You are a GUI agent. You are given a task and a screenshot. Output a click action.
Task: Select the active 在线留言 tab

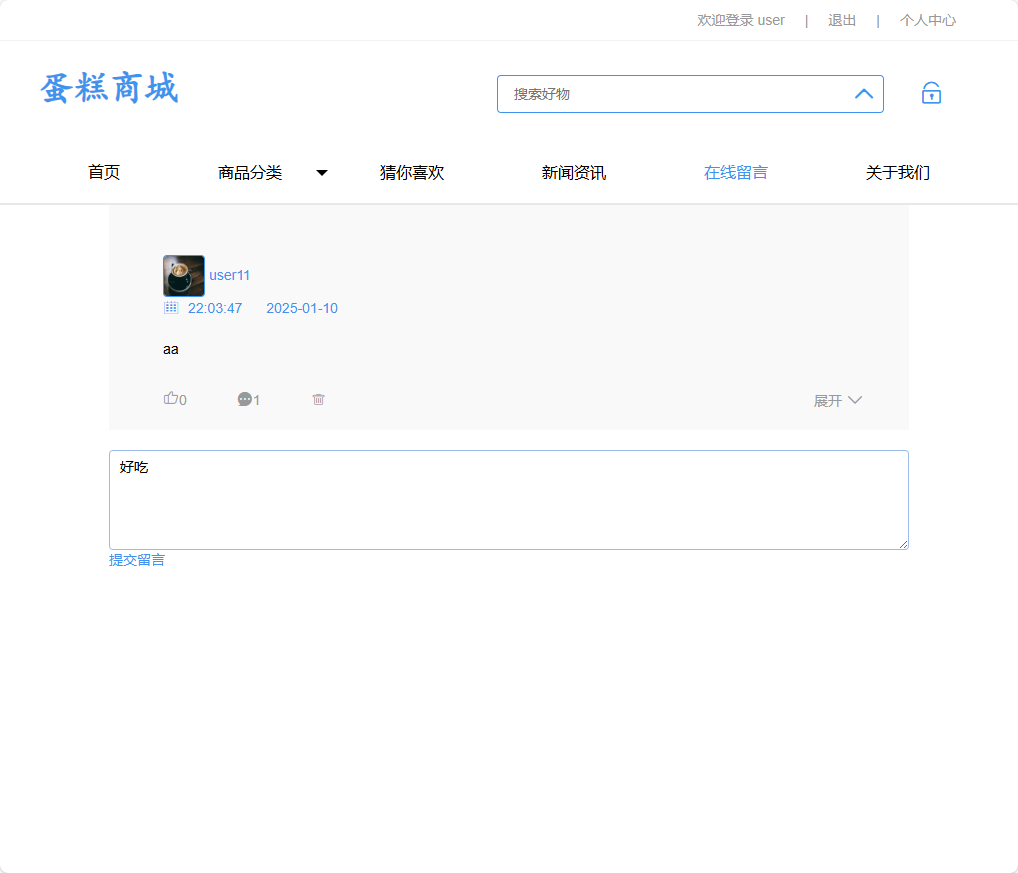[735, 172]
